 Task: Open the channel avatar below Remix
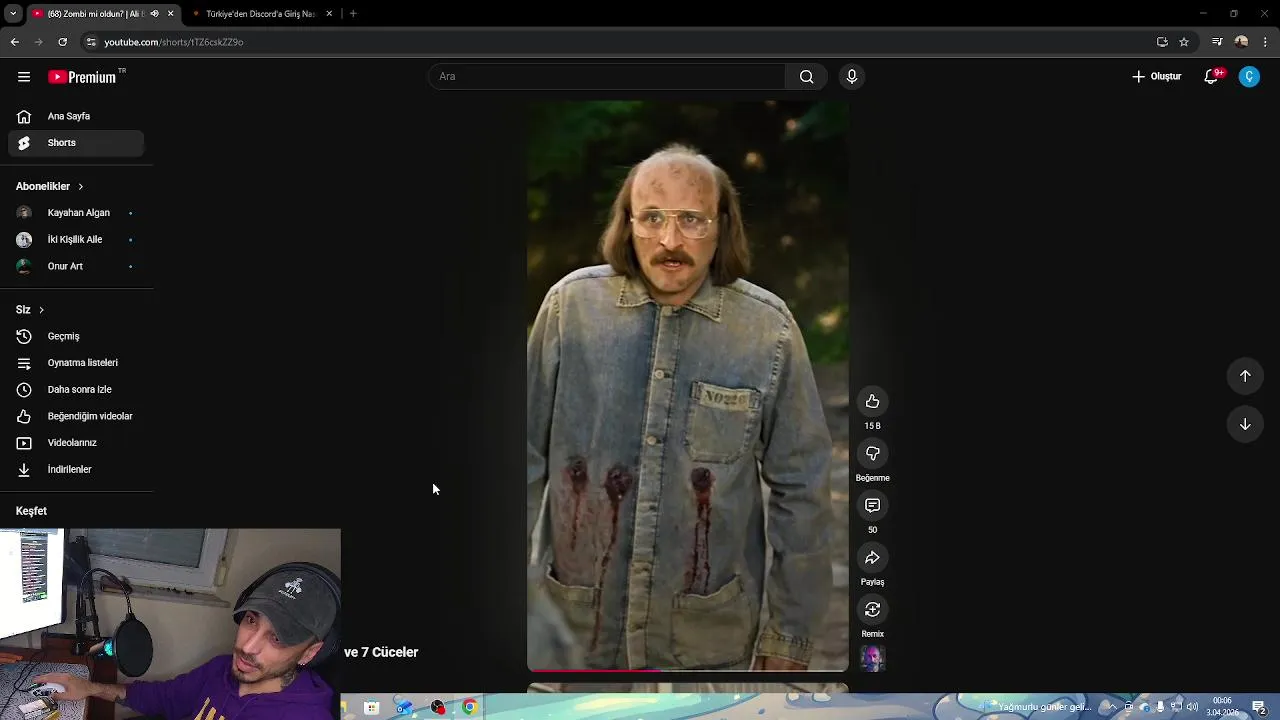point(872,658)
